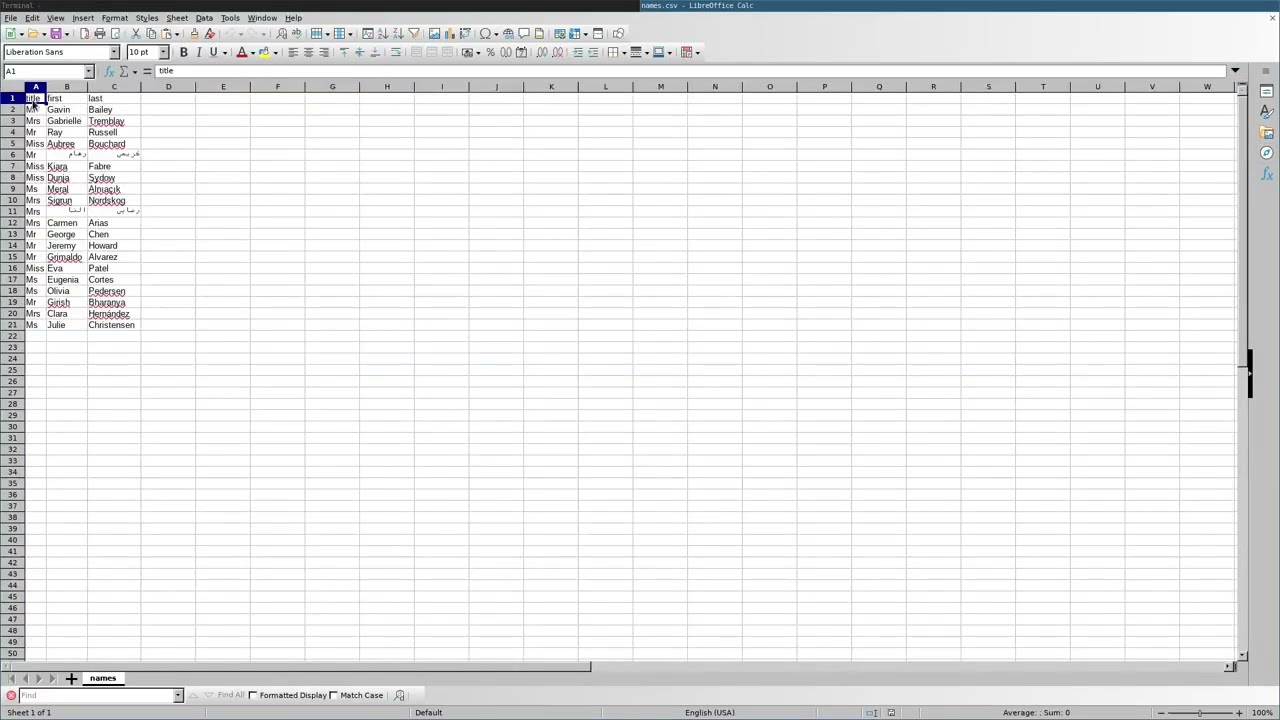Cut the selection with the scissors icon
The width and height of the screenshot is (1280, 720).
tap(135, 33)
